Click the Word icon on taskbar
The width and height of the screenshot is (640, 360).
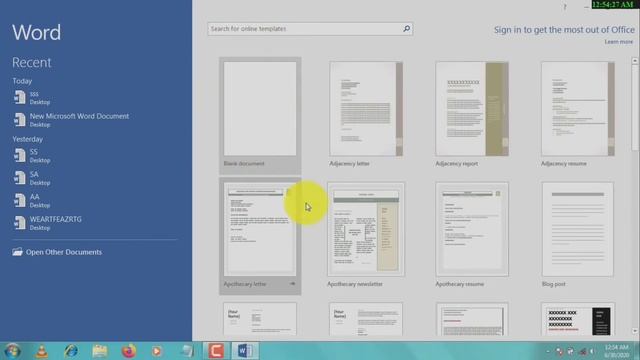245,351
